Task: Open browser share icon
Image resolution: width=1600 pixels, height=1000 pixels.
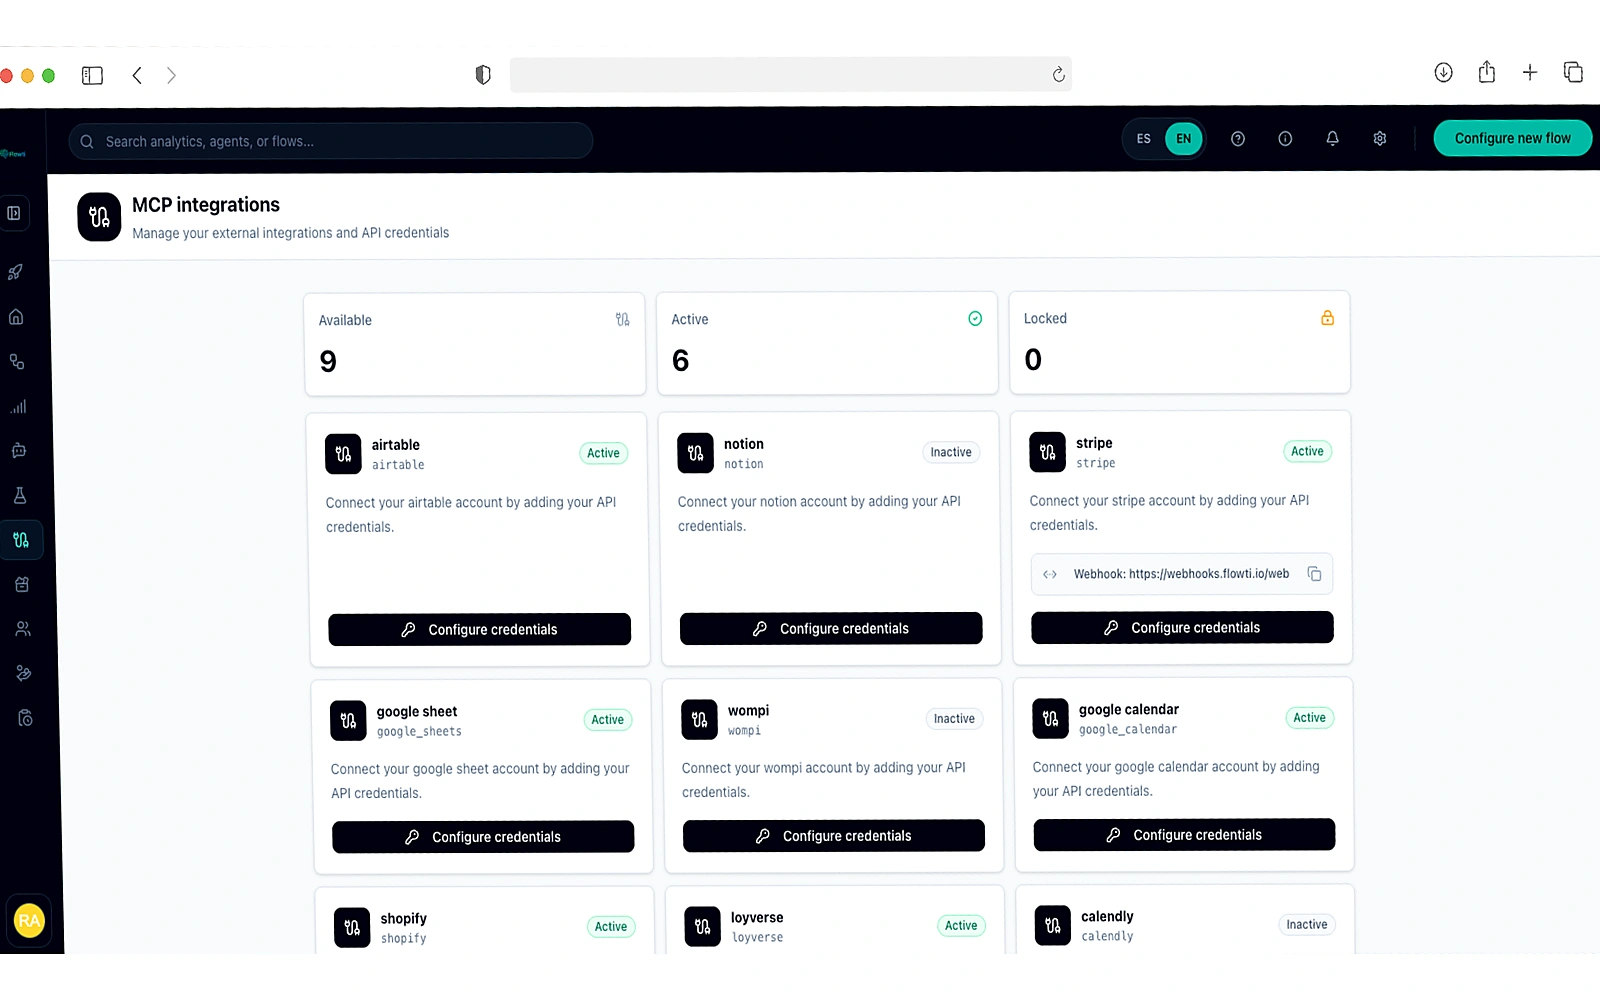Action: (1487, 72)
